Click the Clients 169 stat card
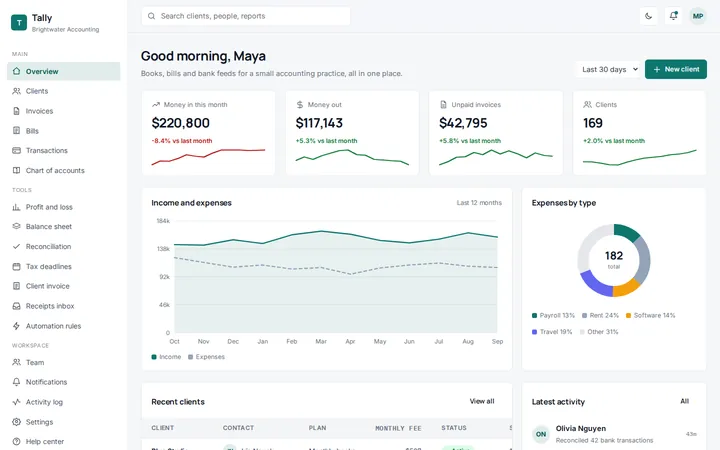The width and height of the screenshot is (720, 450). click(x=640, y=133)
